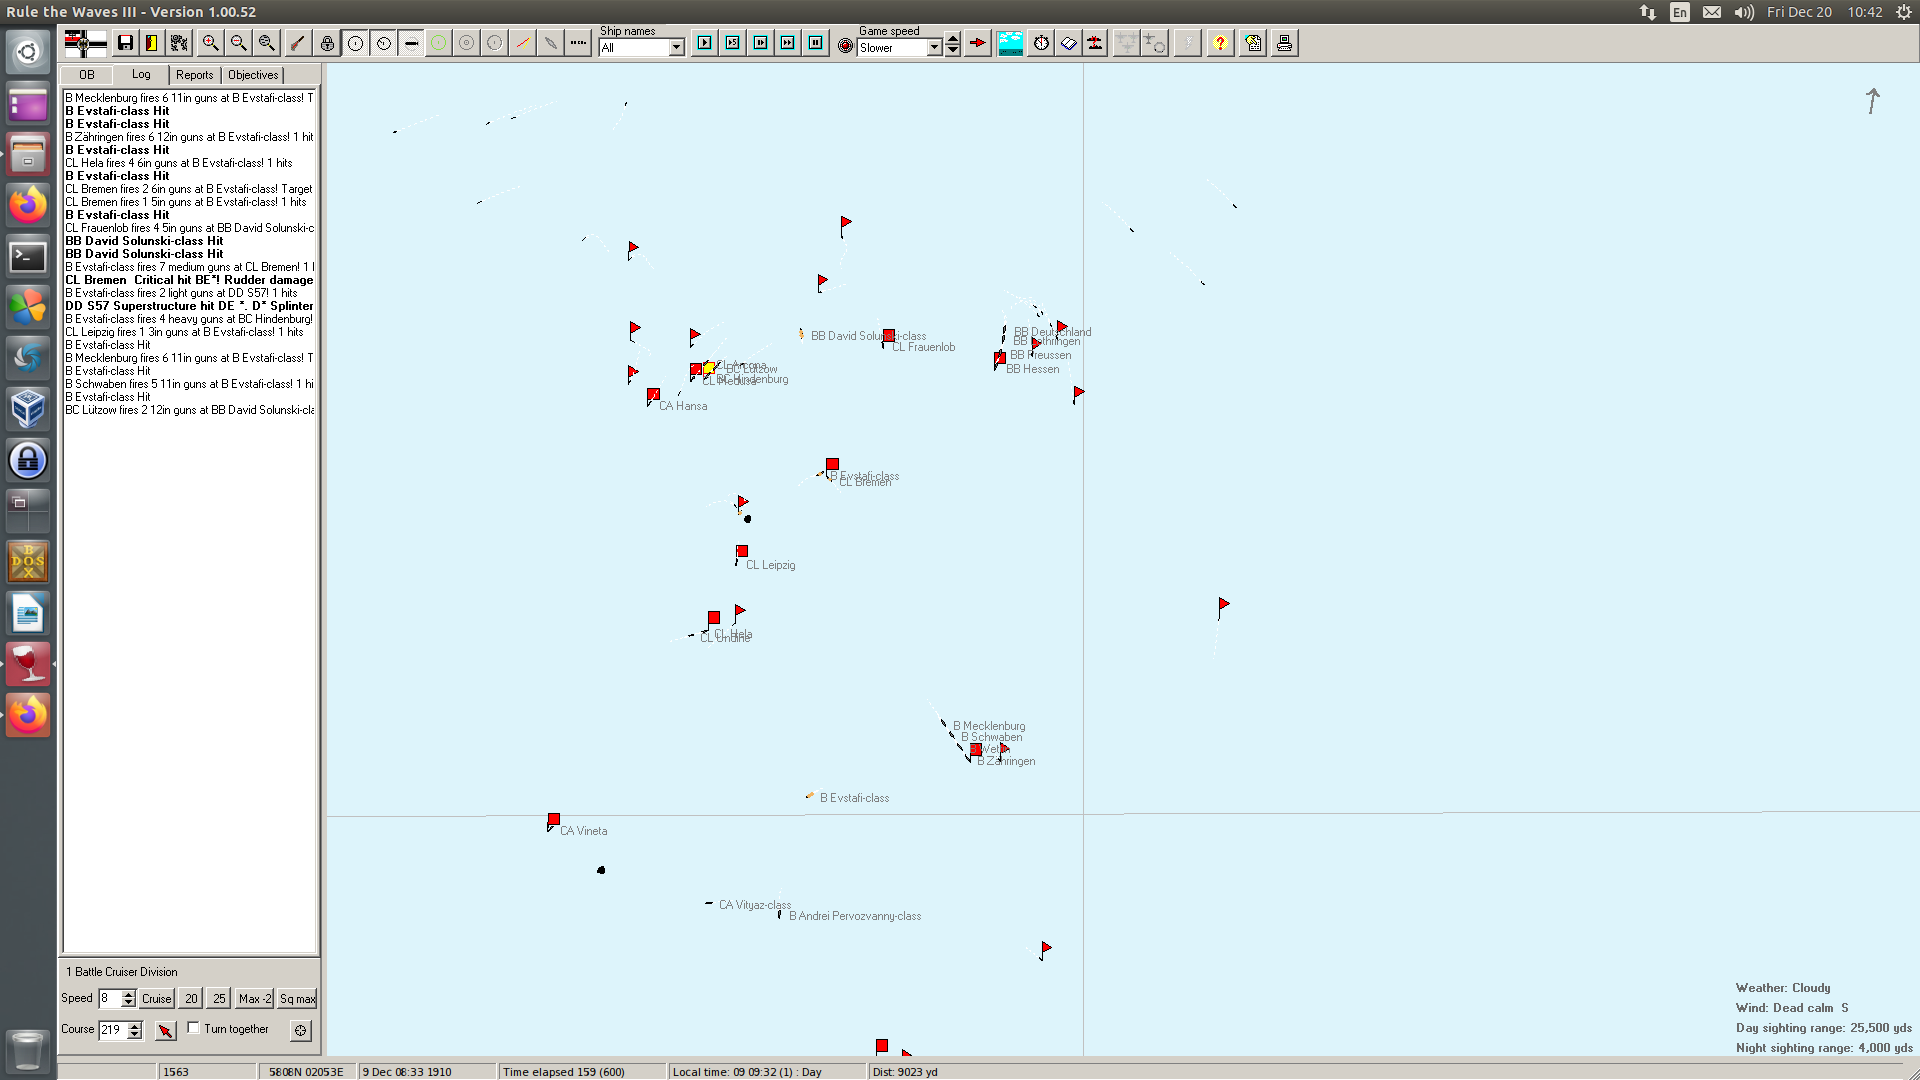This screenshot has width=1920, height=1080.
Task: Click the sinking ship icon
Action: (1096, 43)
